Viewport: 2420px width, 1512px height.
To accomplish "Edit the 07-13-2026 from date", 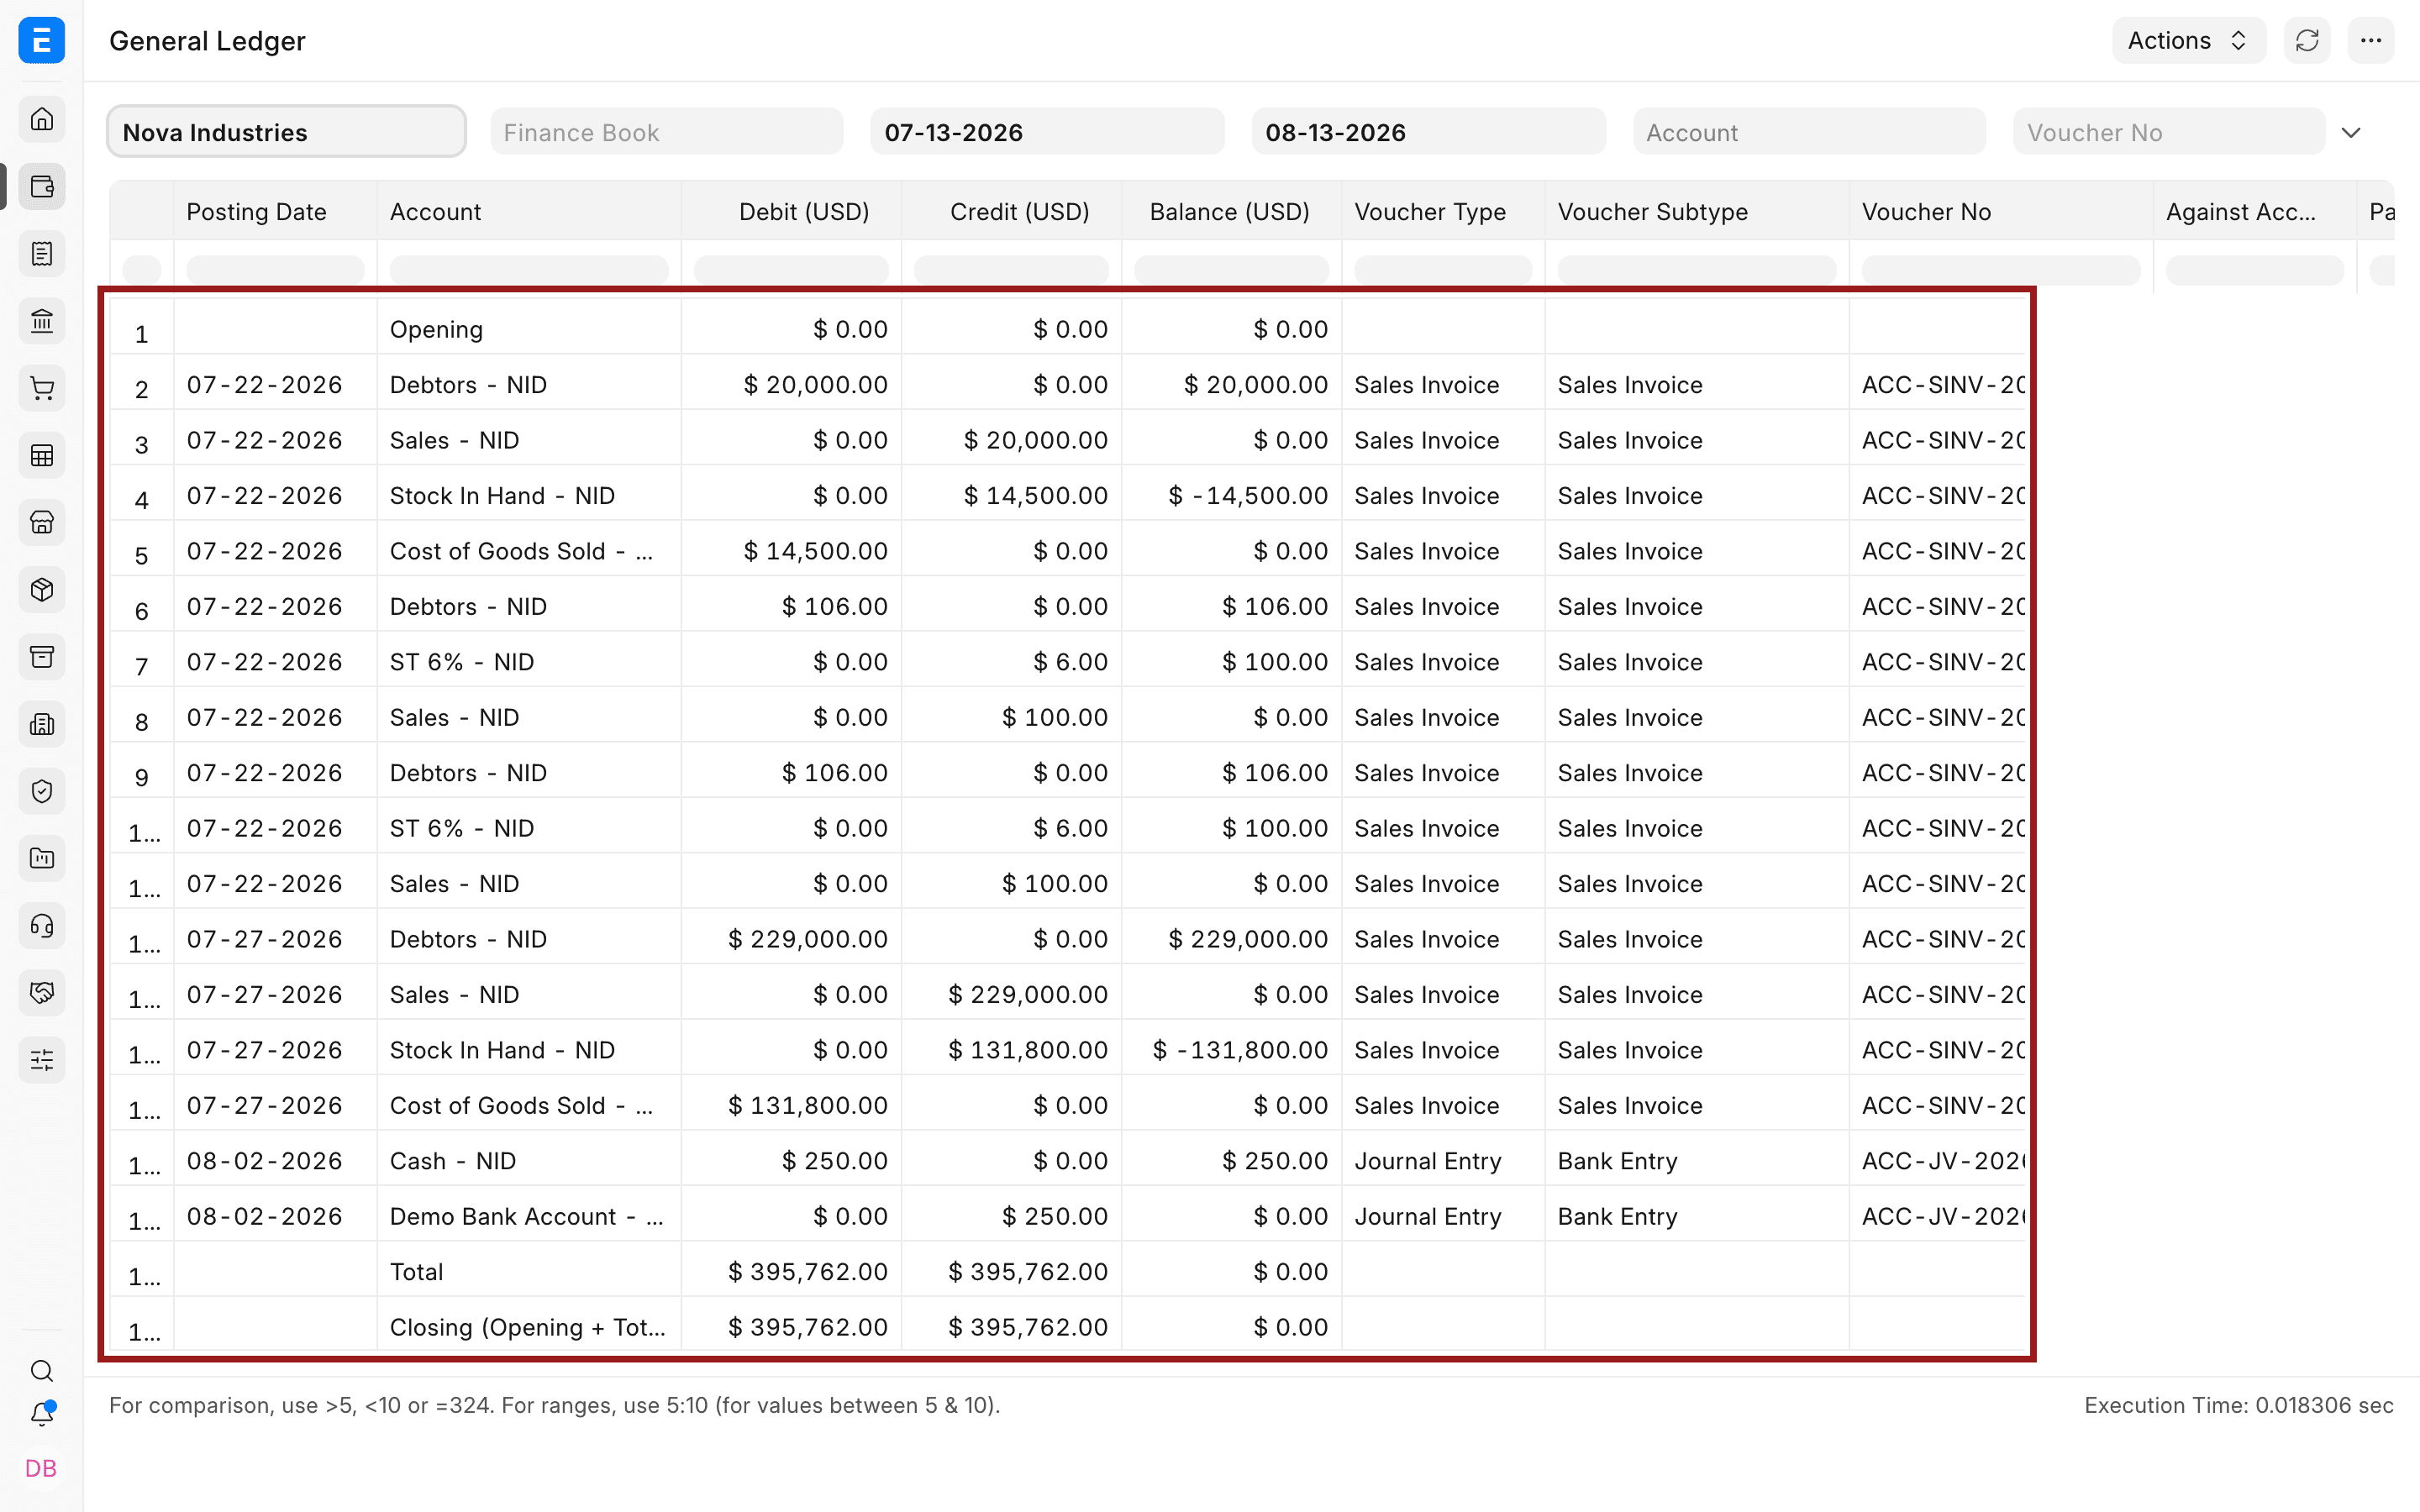I will [x=1047, y=132].
